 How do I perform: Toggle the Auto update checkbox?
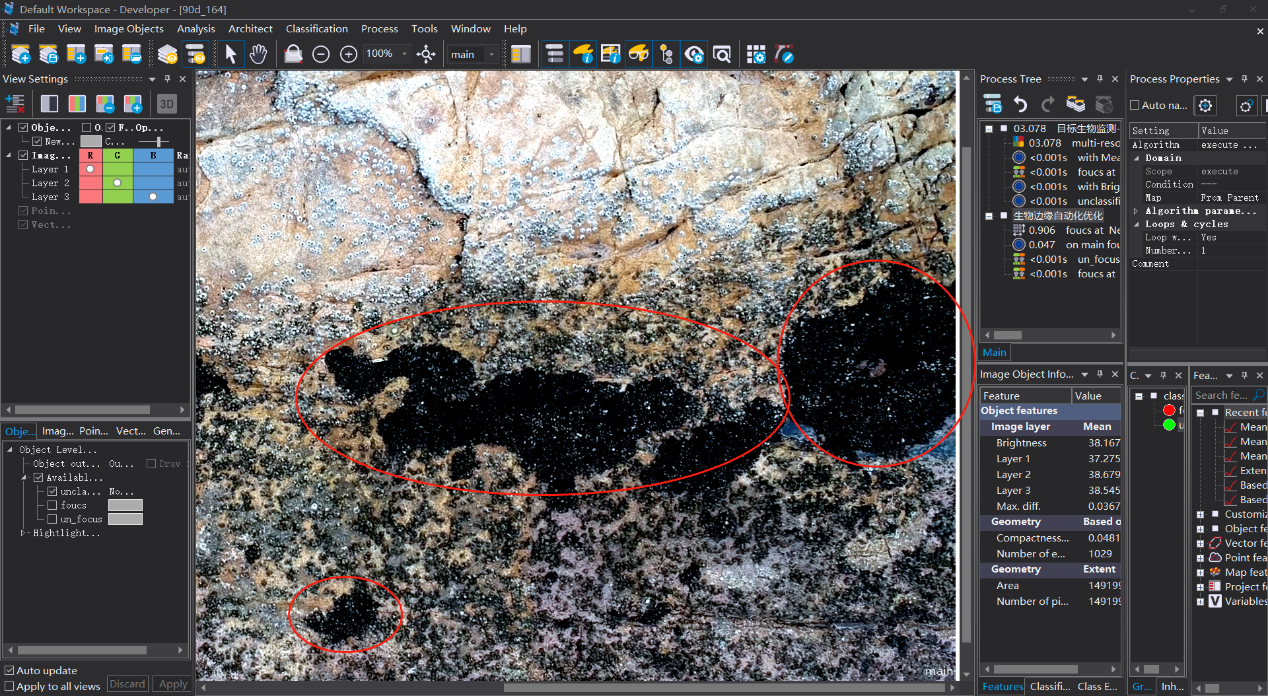(10, 670)
